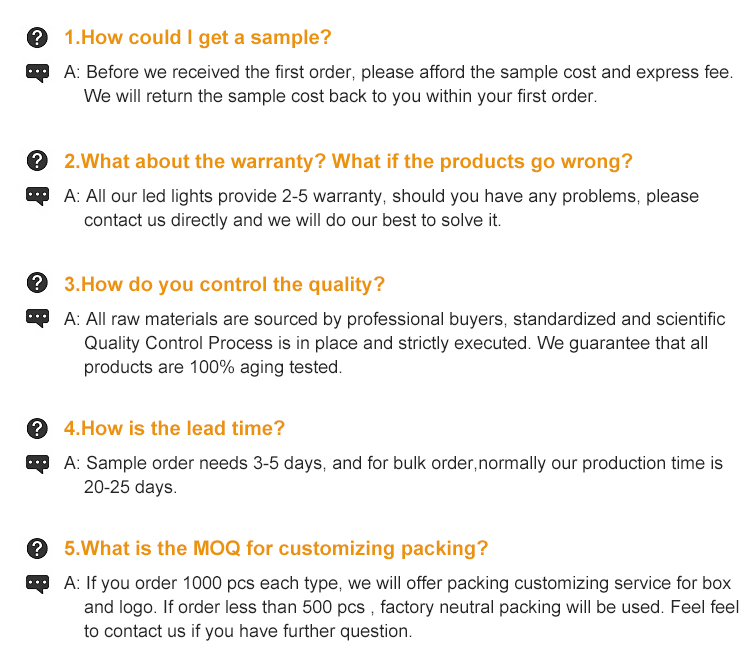
Task: Click the MOQ for customizing packing heading
Action: (276, 548)
